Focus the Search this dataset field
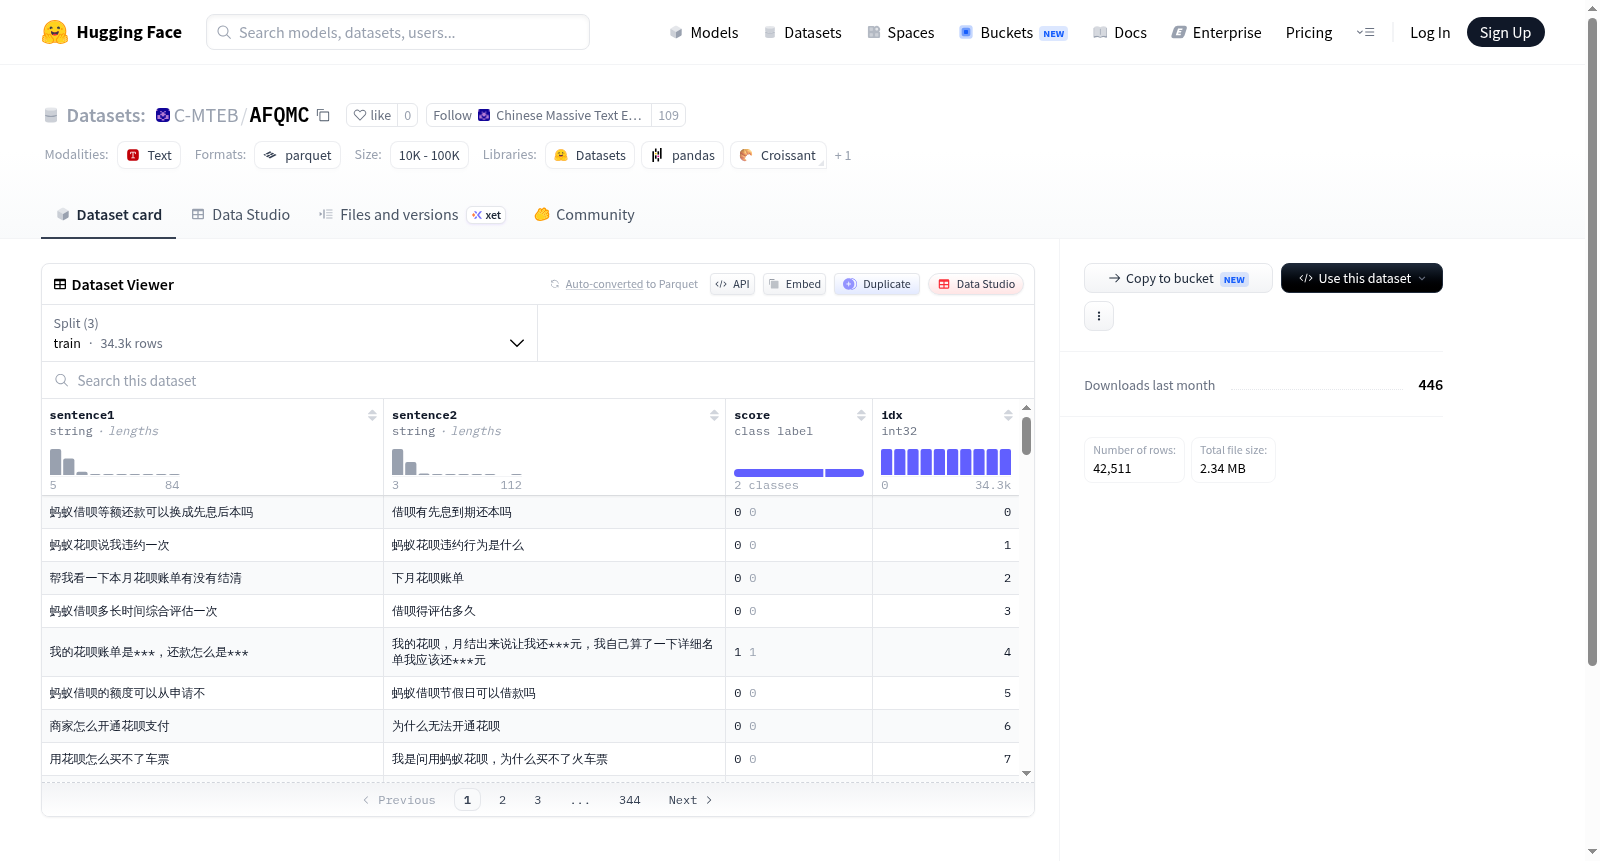 [538, 380]
